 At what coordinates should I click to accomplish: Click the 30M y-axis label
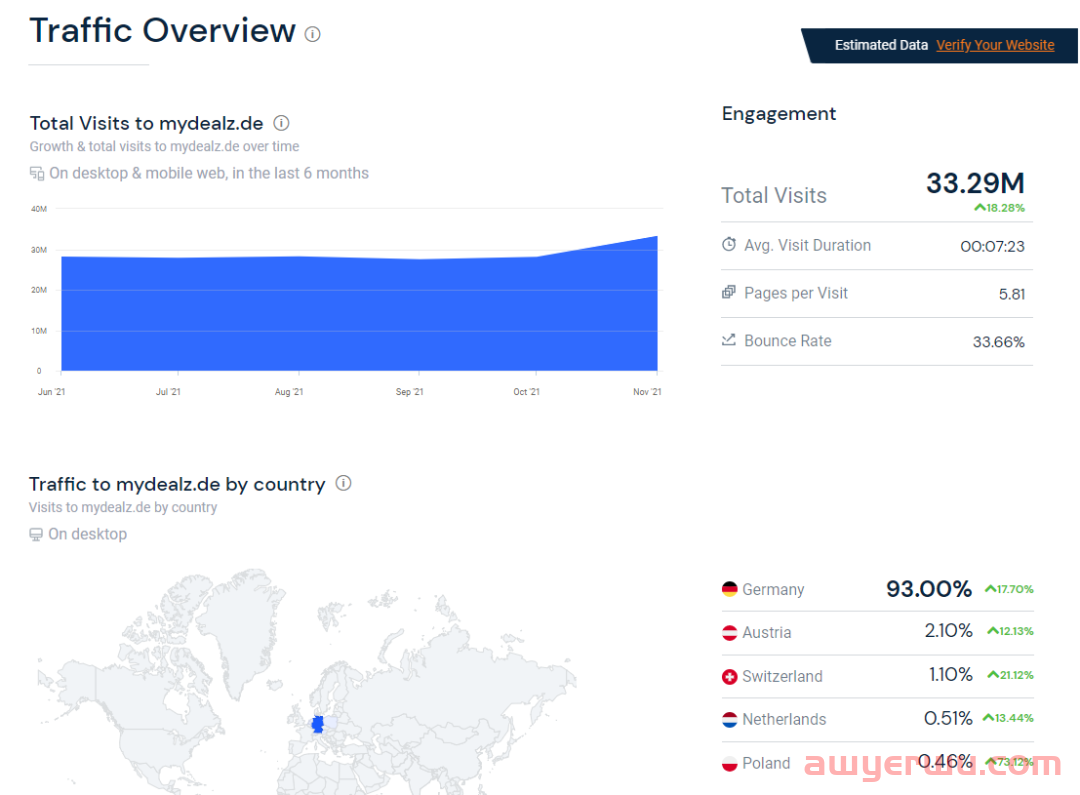click(x=39, y=250)
